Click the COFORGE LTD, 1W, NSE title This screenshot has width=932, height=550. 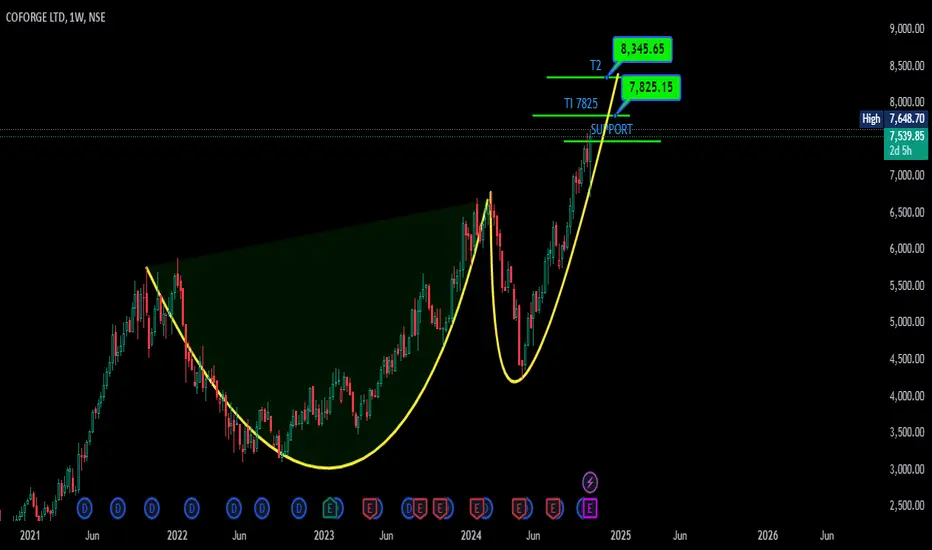[x=56, y=17]
